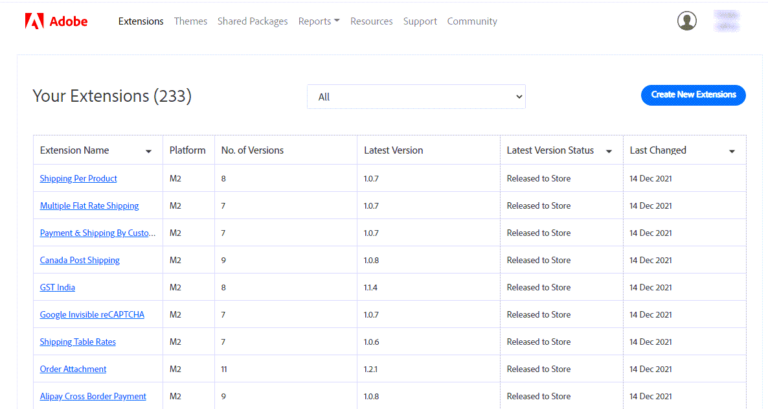This screenshot has height=409, width=768.
Task: Open the Community nav item
Action: click(472, 21)
